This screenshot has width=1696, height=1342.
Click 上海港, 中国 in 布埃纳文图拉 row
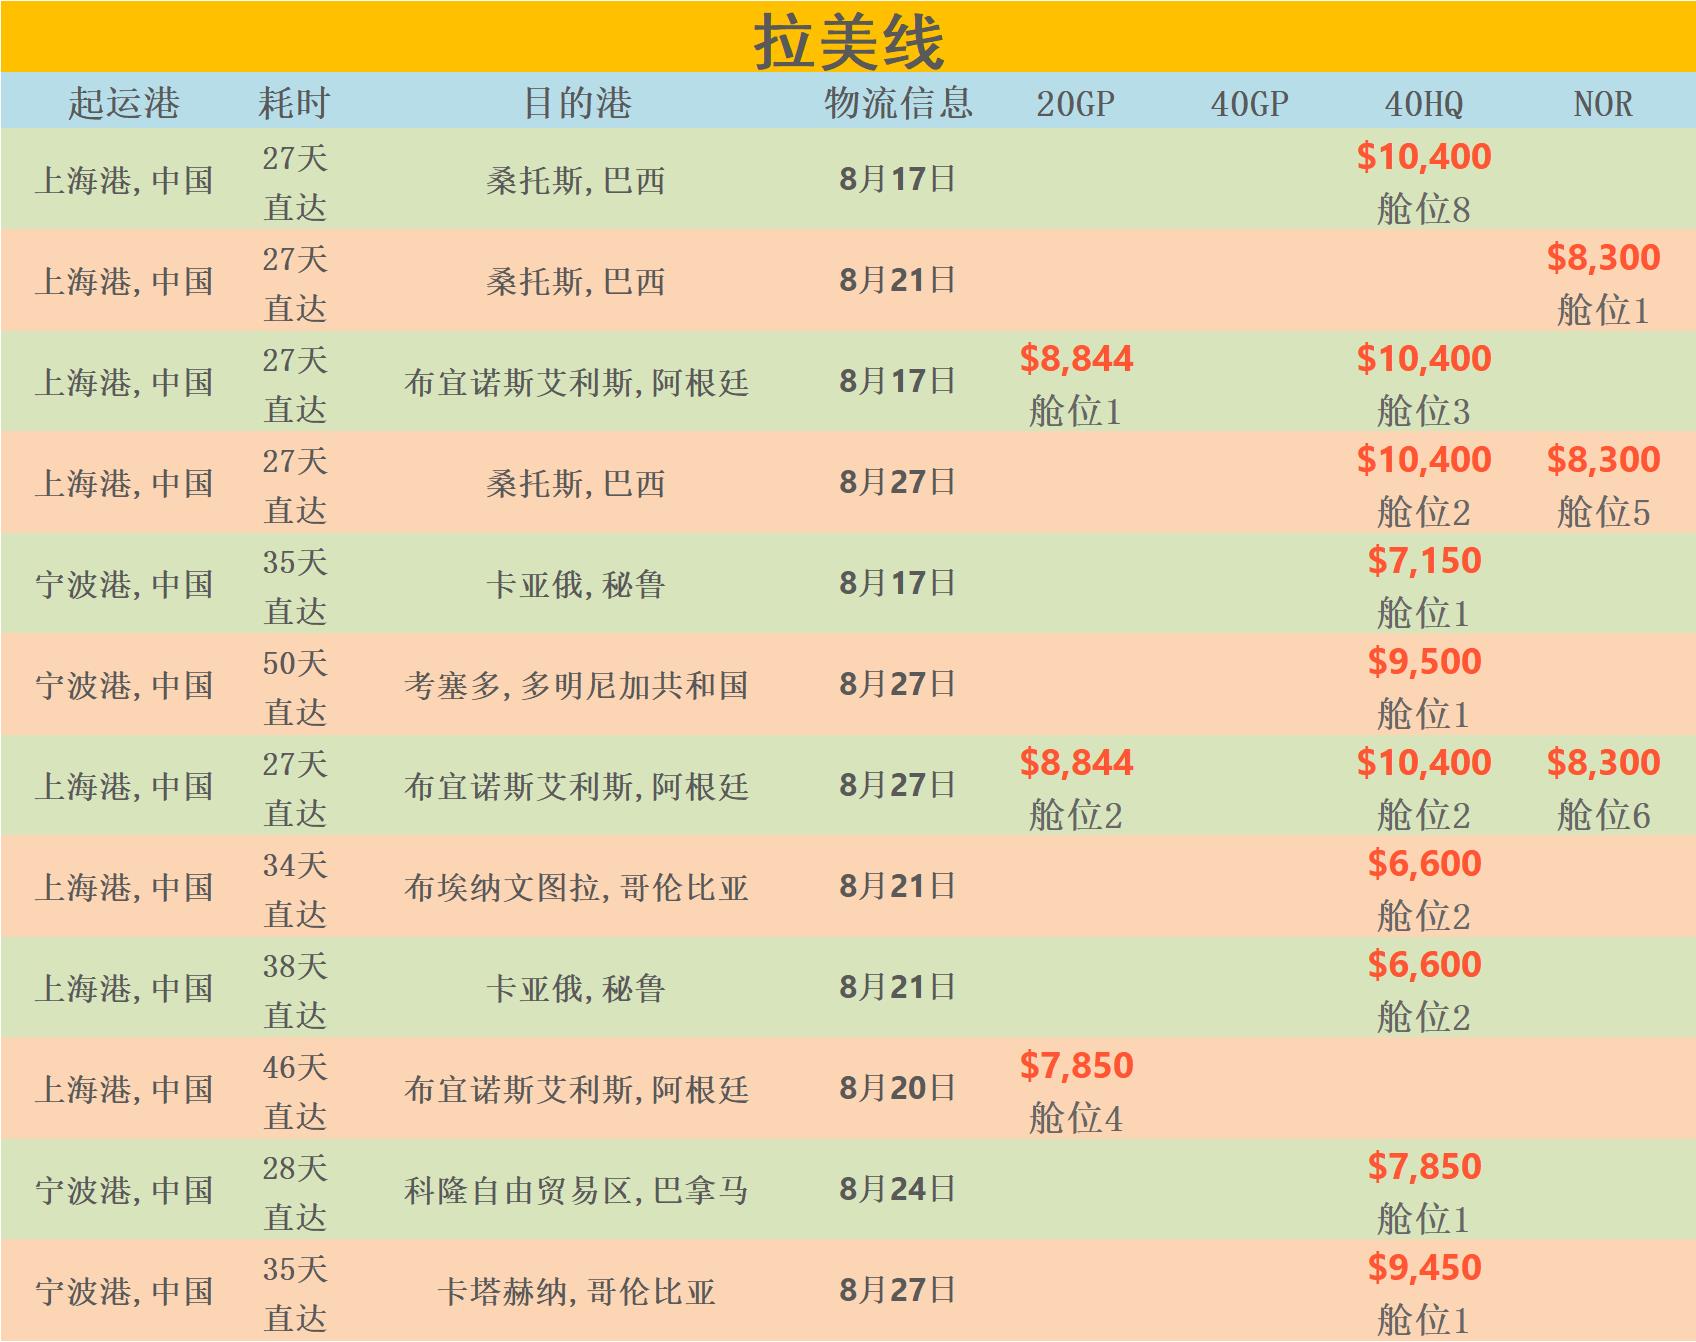pyautogui.click(x=124, y=887)
